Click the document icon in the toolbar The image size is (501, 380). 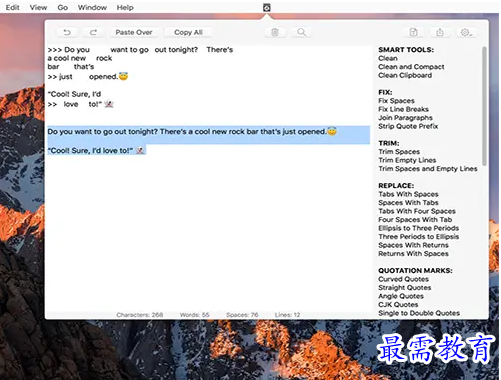coord(413,32)
